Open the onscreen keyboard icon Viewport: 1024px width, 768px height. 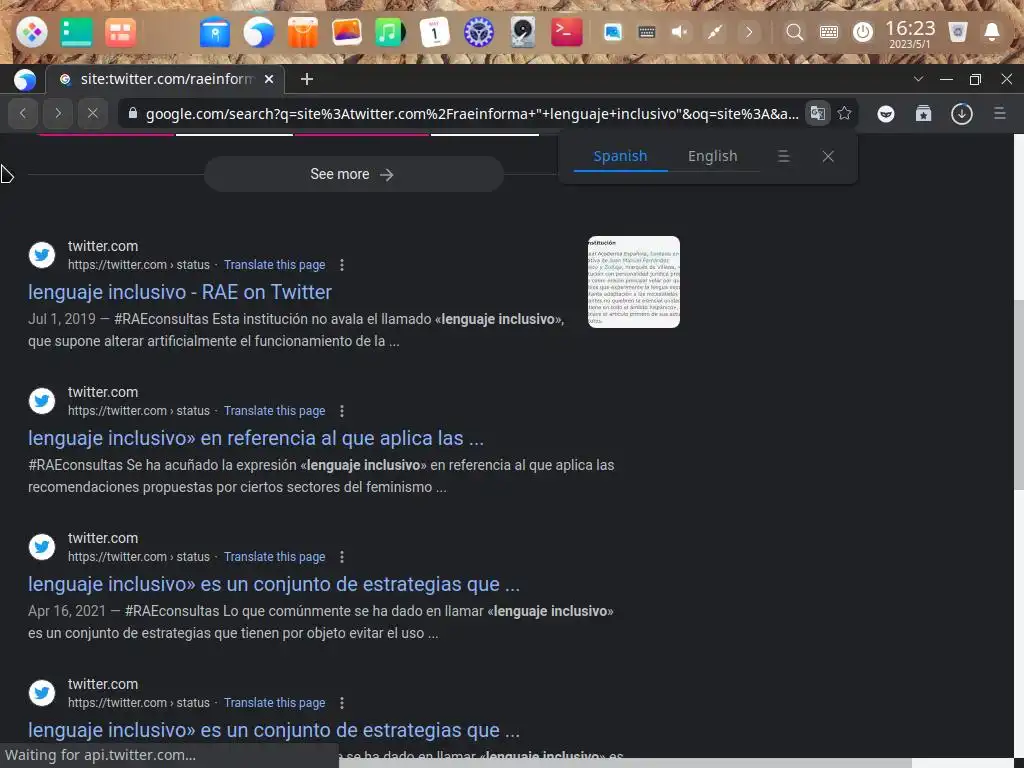pos(829,32)
